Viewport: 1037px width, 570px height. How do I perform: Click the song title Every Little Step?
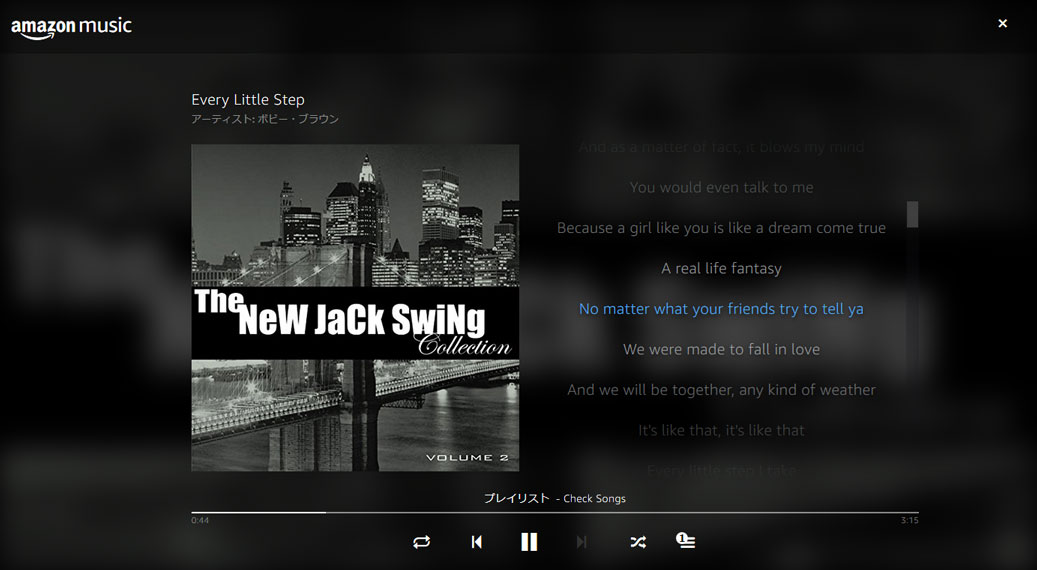click(248, 100)
